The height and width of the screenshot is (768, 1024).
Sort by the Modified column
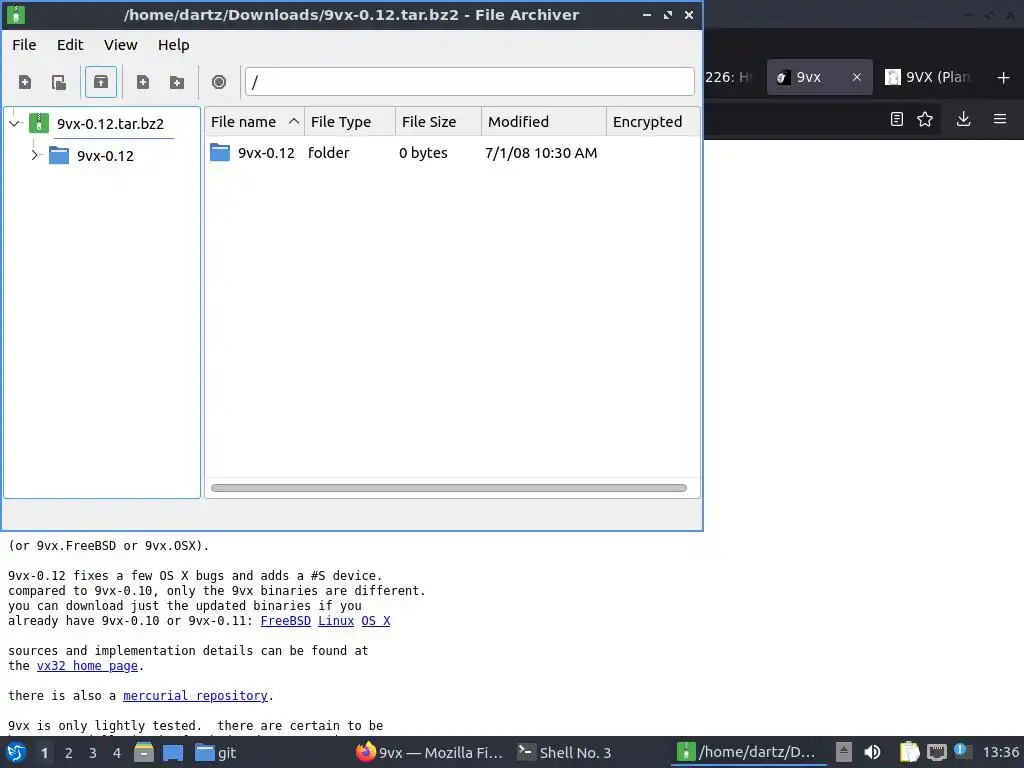543,122
